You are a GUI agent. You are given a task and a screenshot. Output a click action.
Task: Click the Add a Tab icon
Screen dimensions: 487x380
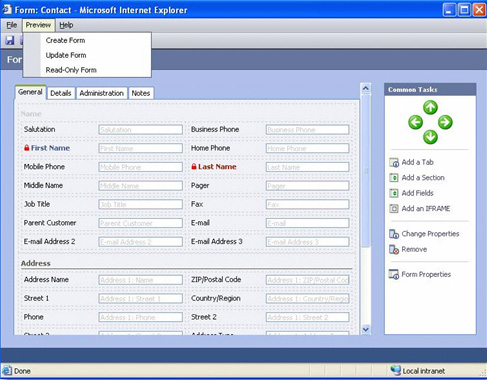pyautogui.click(x=394, y=162)
